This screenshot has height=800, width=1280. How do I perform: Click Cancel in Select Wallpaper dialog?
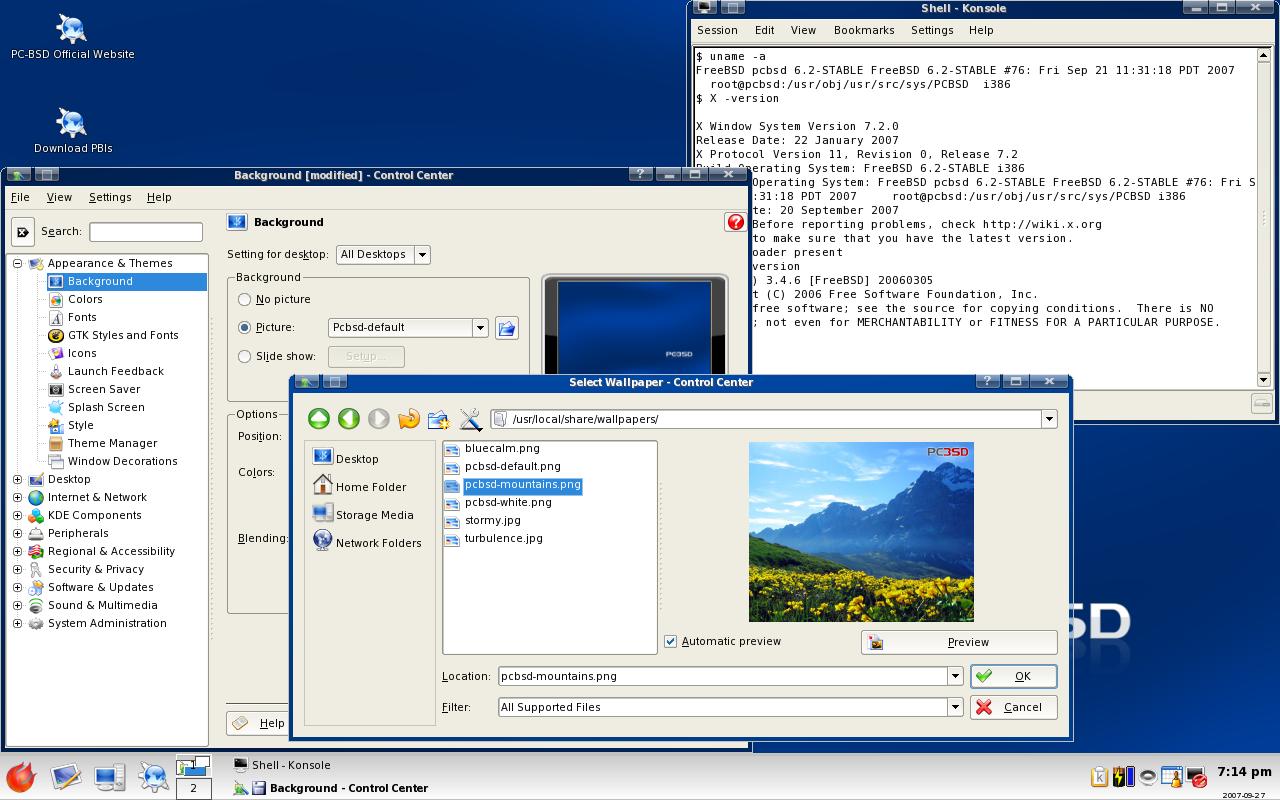pos(1013,708)
